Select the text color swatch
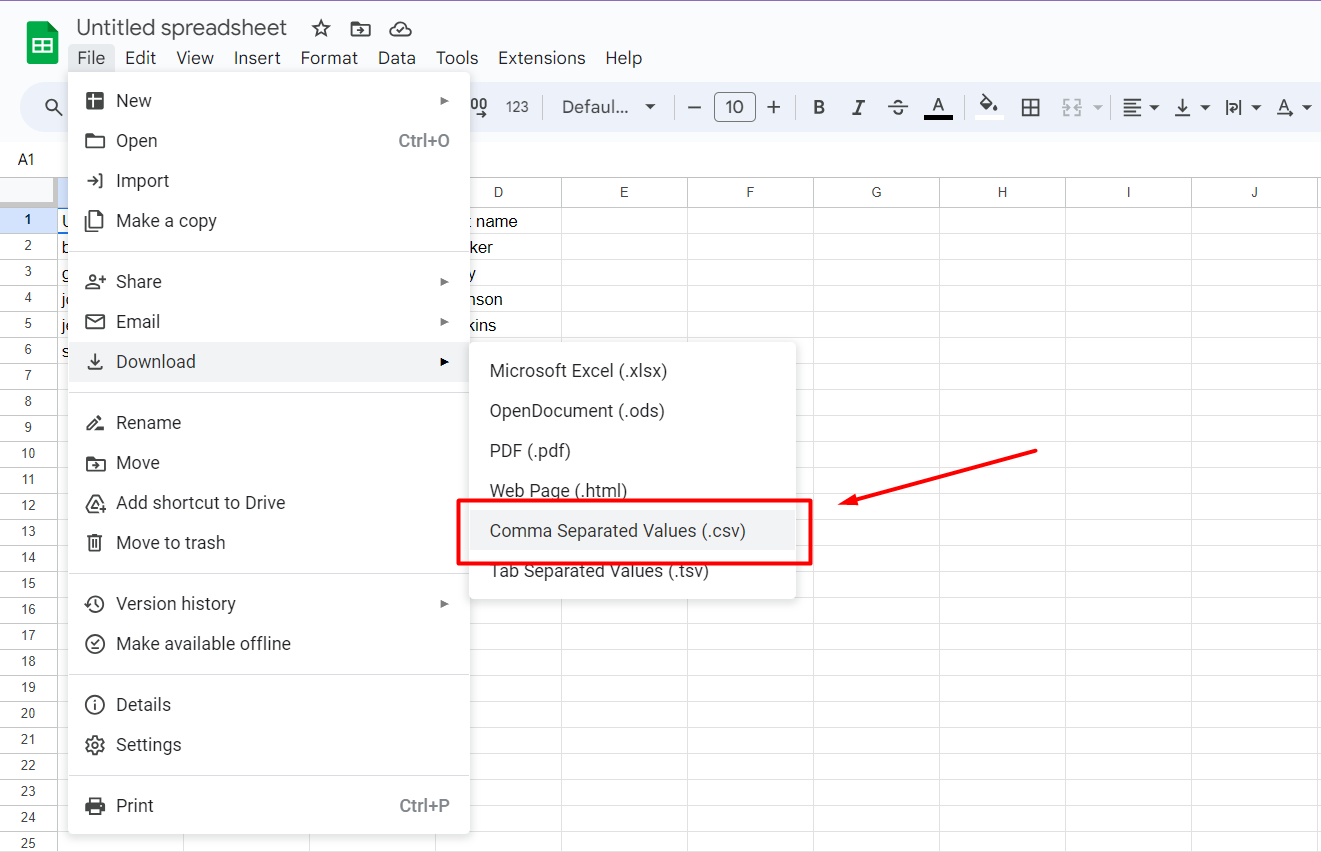The width and height of the screenshot is (1321, 852). [938, 107]
